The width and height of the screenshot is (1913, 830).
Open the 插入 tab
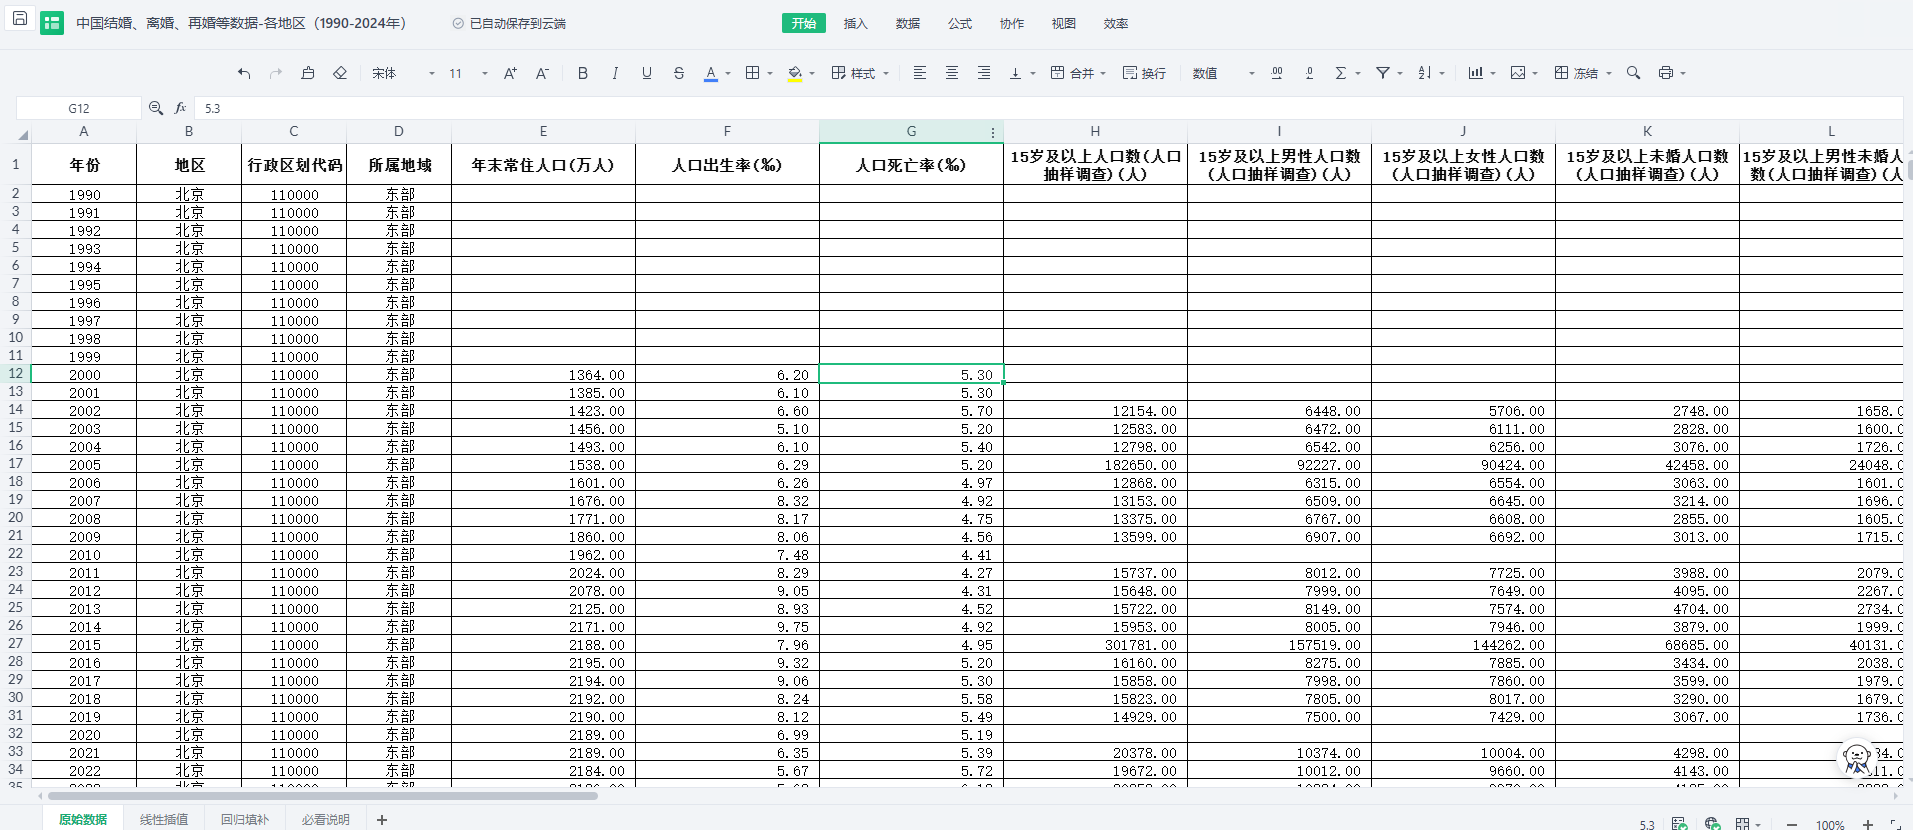(856, 23)
